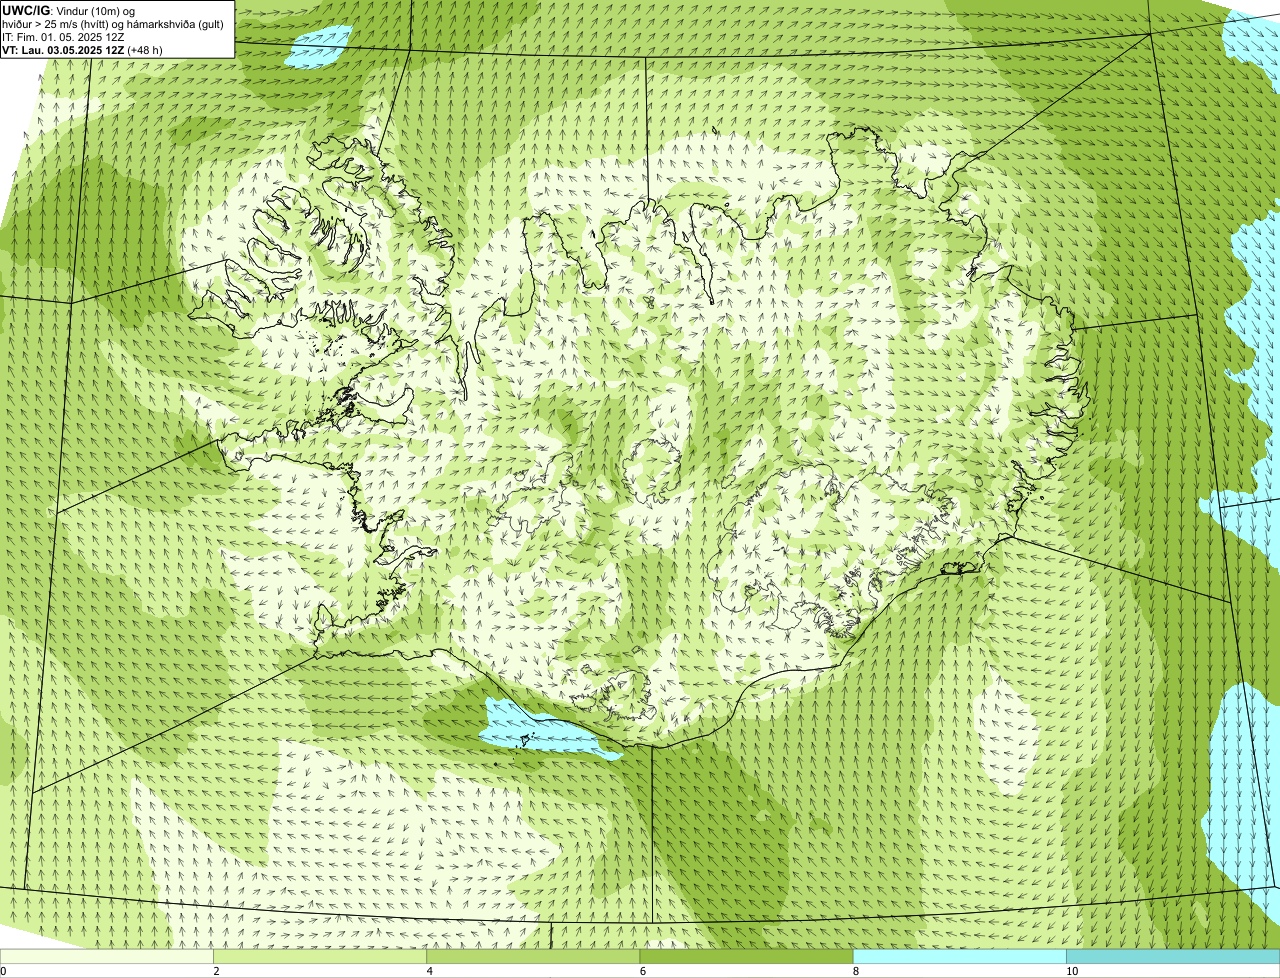Click the legend label '0'

(3, 971)
